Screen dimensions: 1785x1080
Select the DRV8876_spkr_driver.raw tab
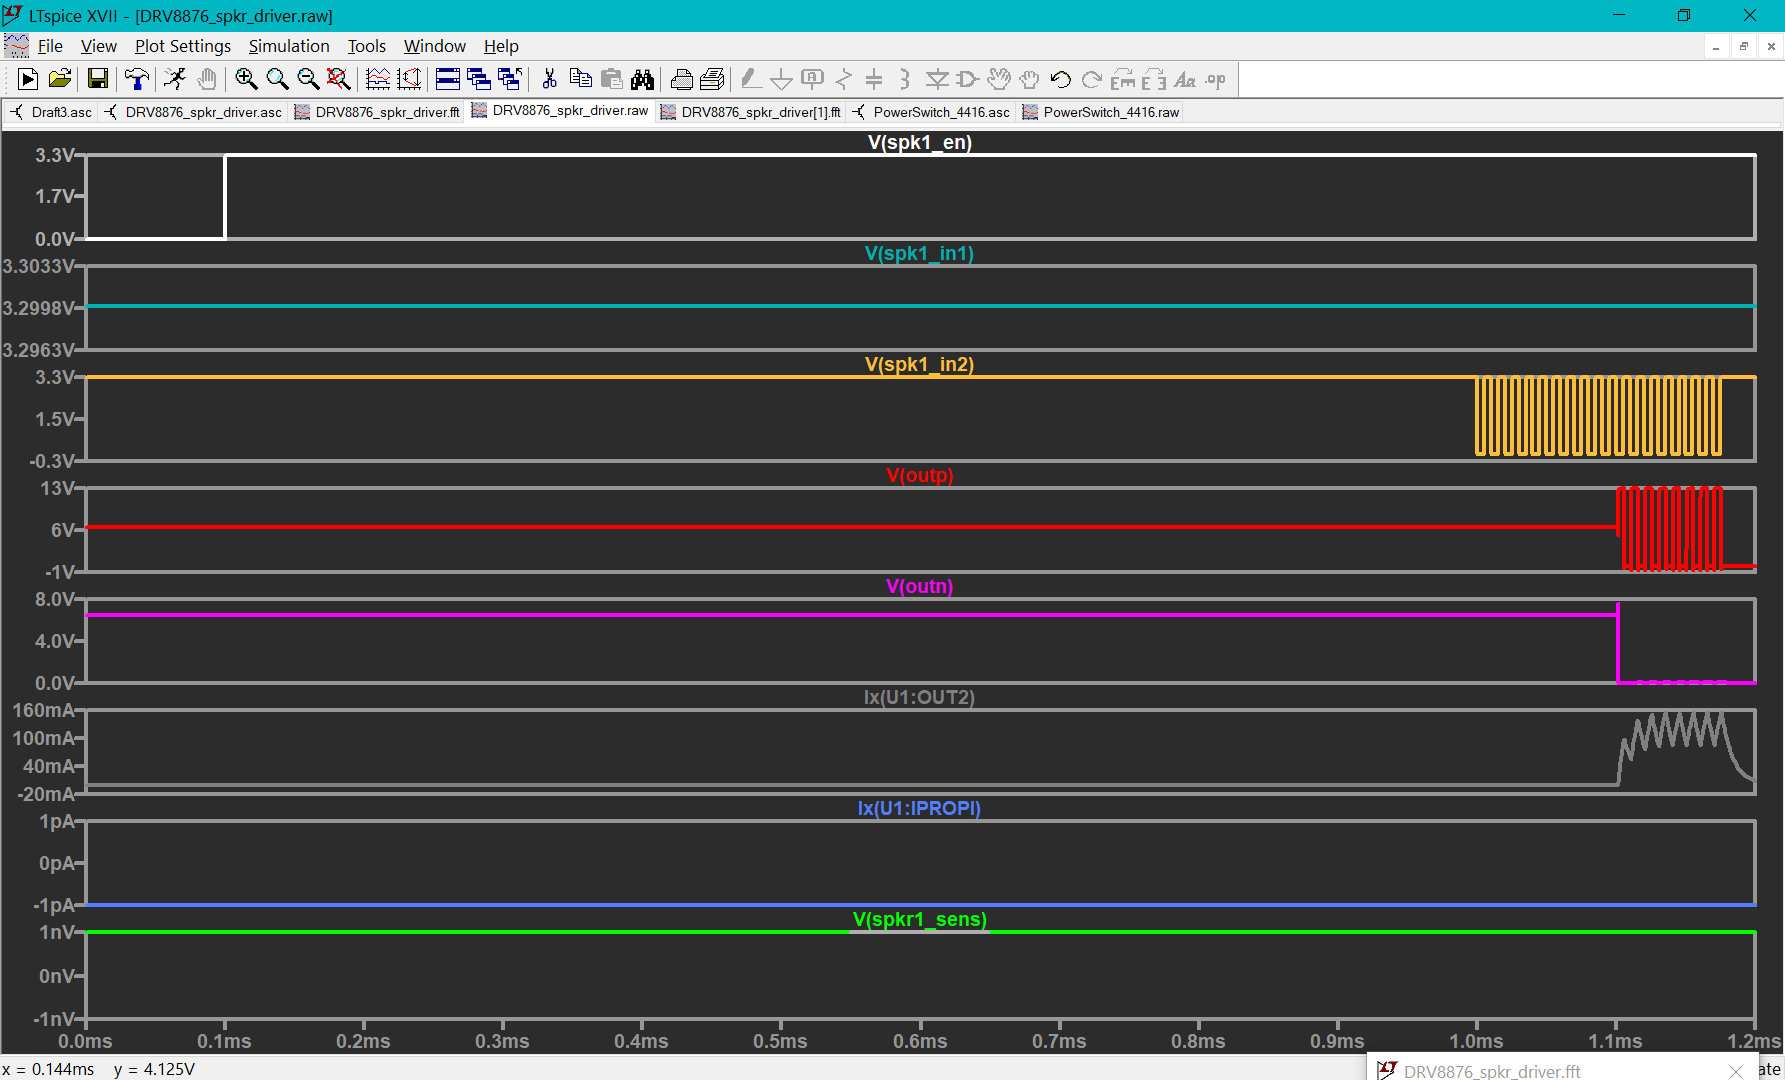point(560,111)
